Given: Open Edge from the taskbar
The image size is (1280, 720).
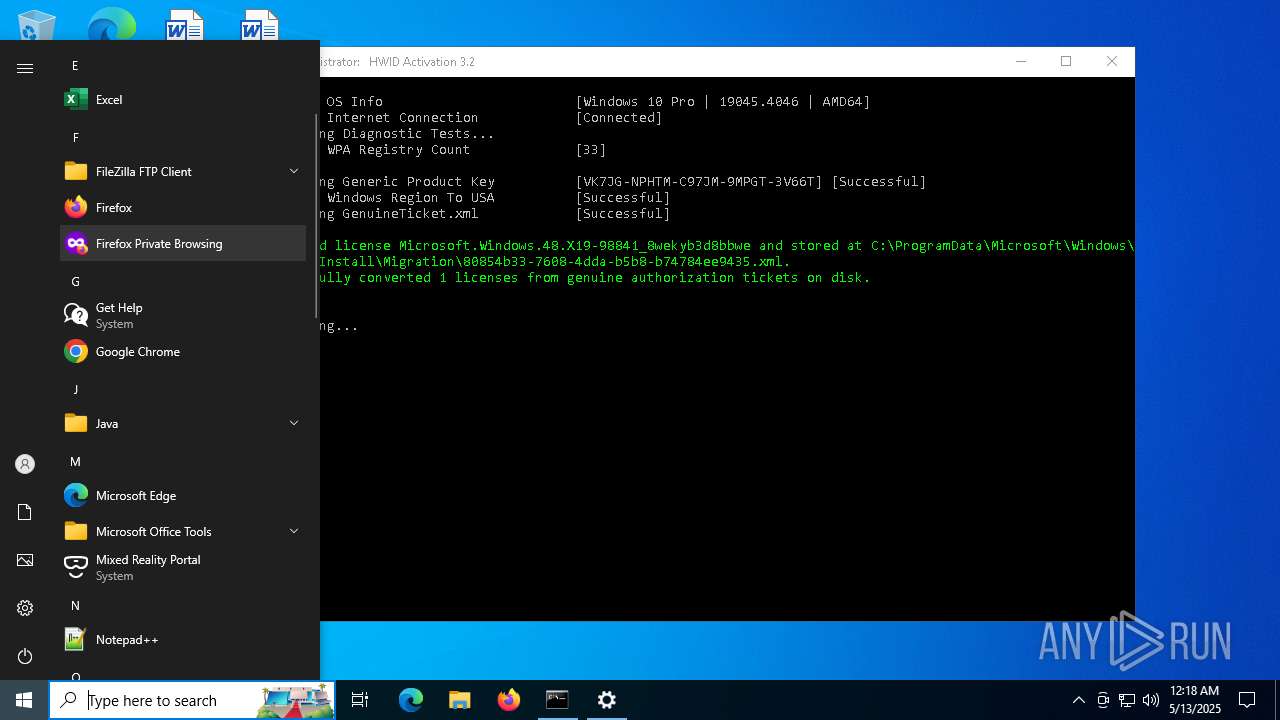Looking at the screenshot, I should [x=411, y=700].
